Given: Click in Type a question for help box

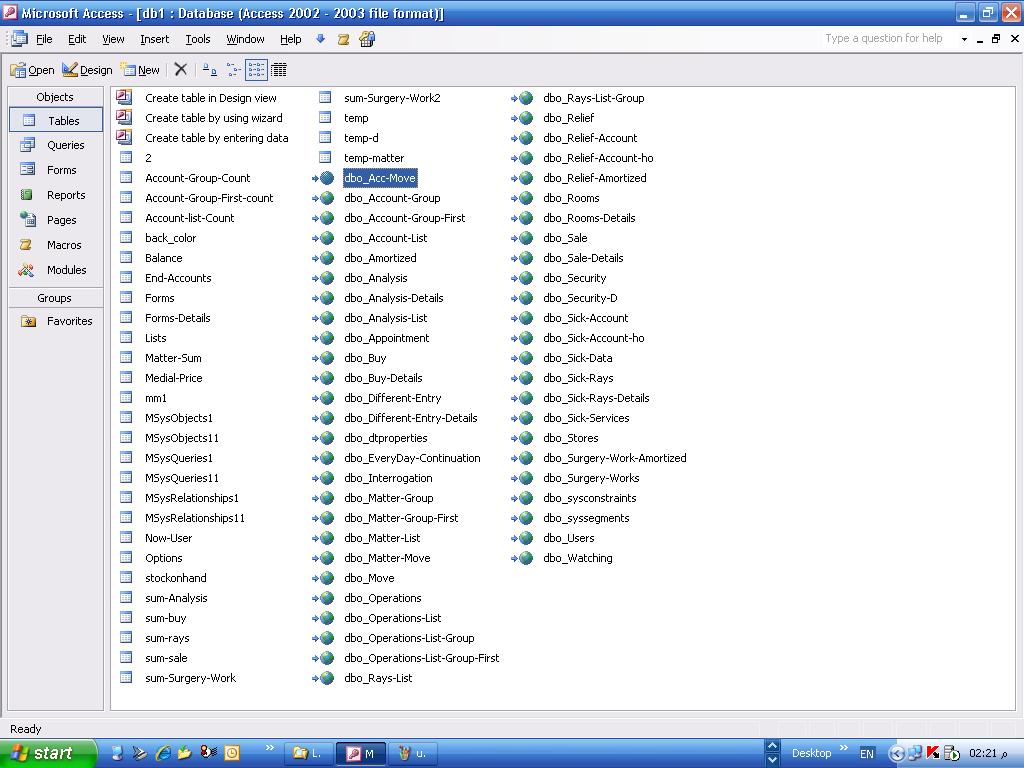Looking at the screenshot, I should click(889, 38).
